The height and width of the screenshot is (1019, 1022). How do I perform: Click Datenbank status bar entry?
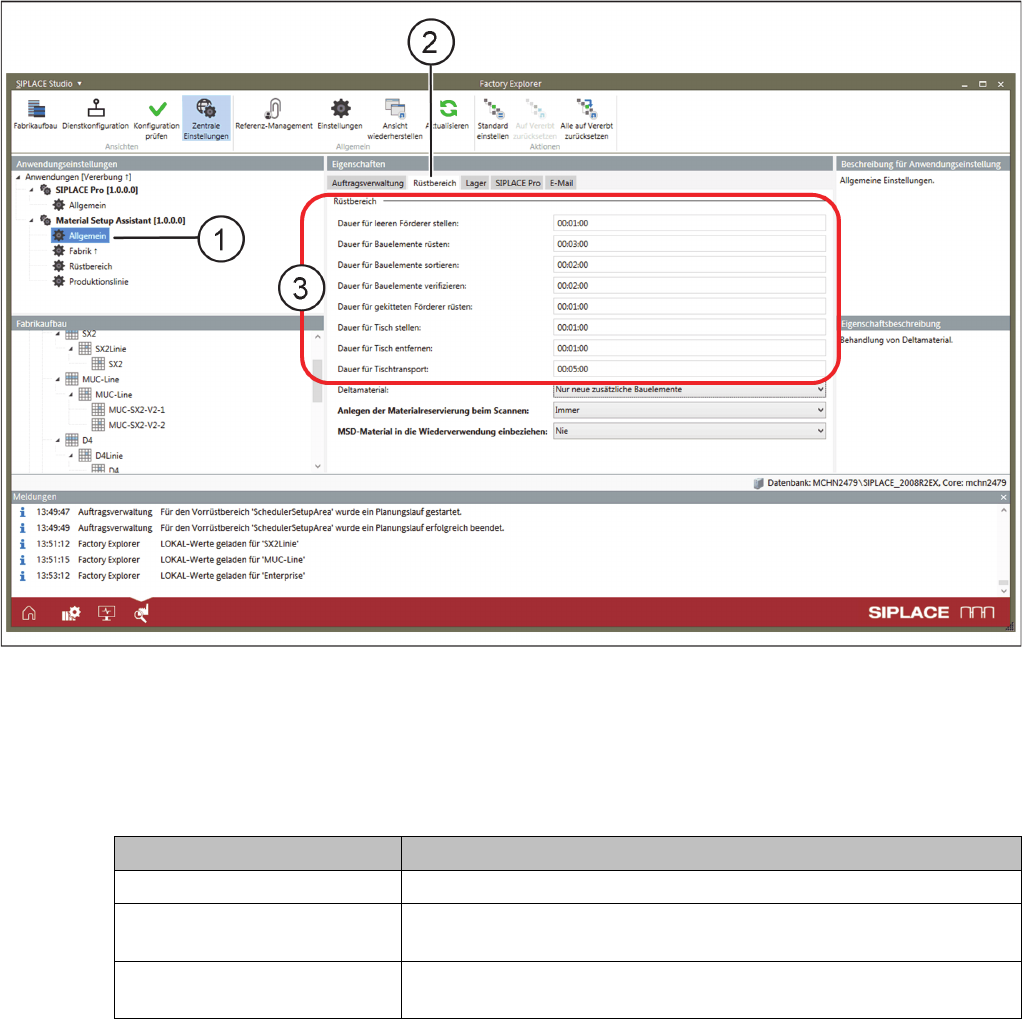(880, 483)
